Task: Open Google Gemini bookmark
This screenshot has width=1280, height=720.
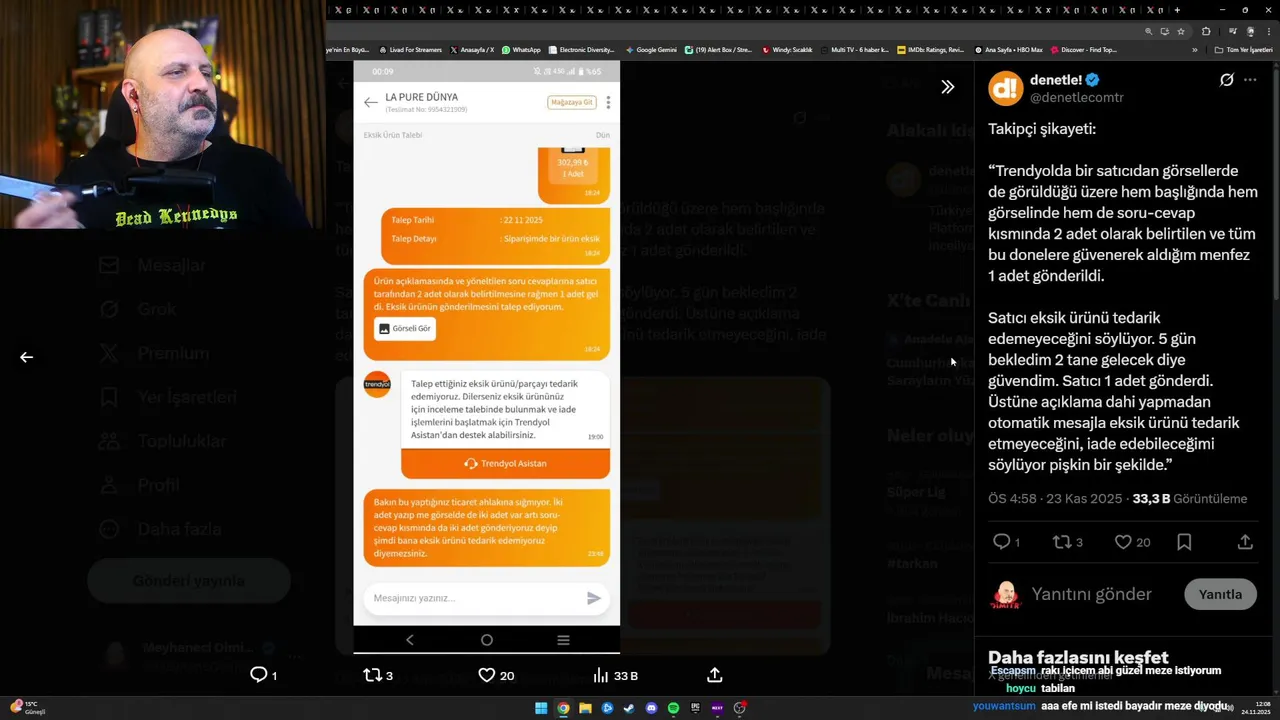Action: click(x=651, y=49)
